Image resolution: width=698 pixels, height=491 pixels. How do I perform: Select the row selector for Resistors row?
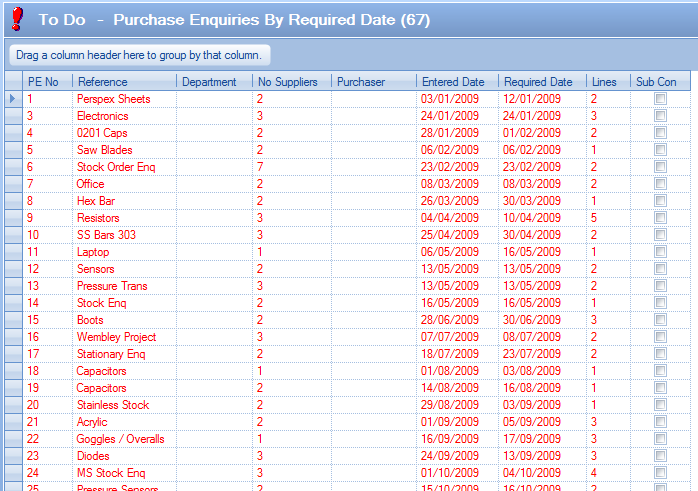(12, 218)
